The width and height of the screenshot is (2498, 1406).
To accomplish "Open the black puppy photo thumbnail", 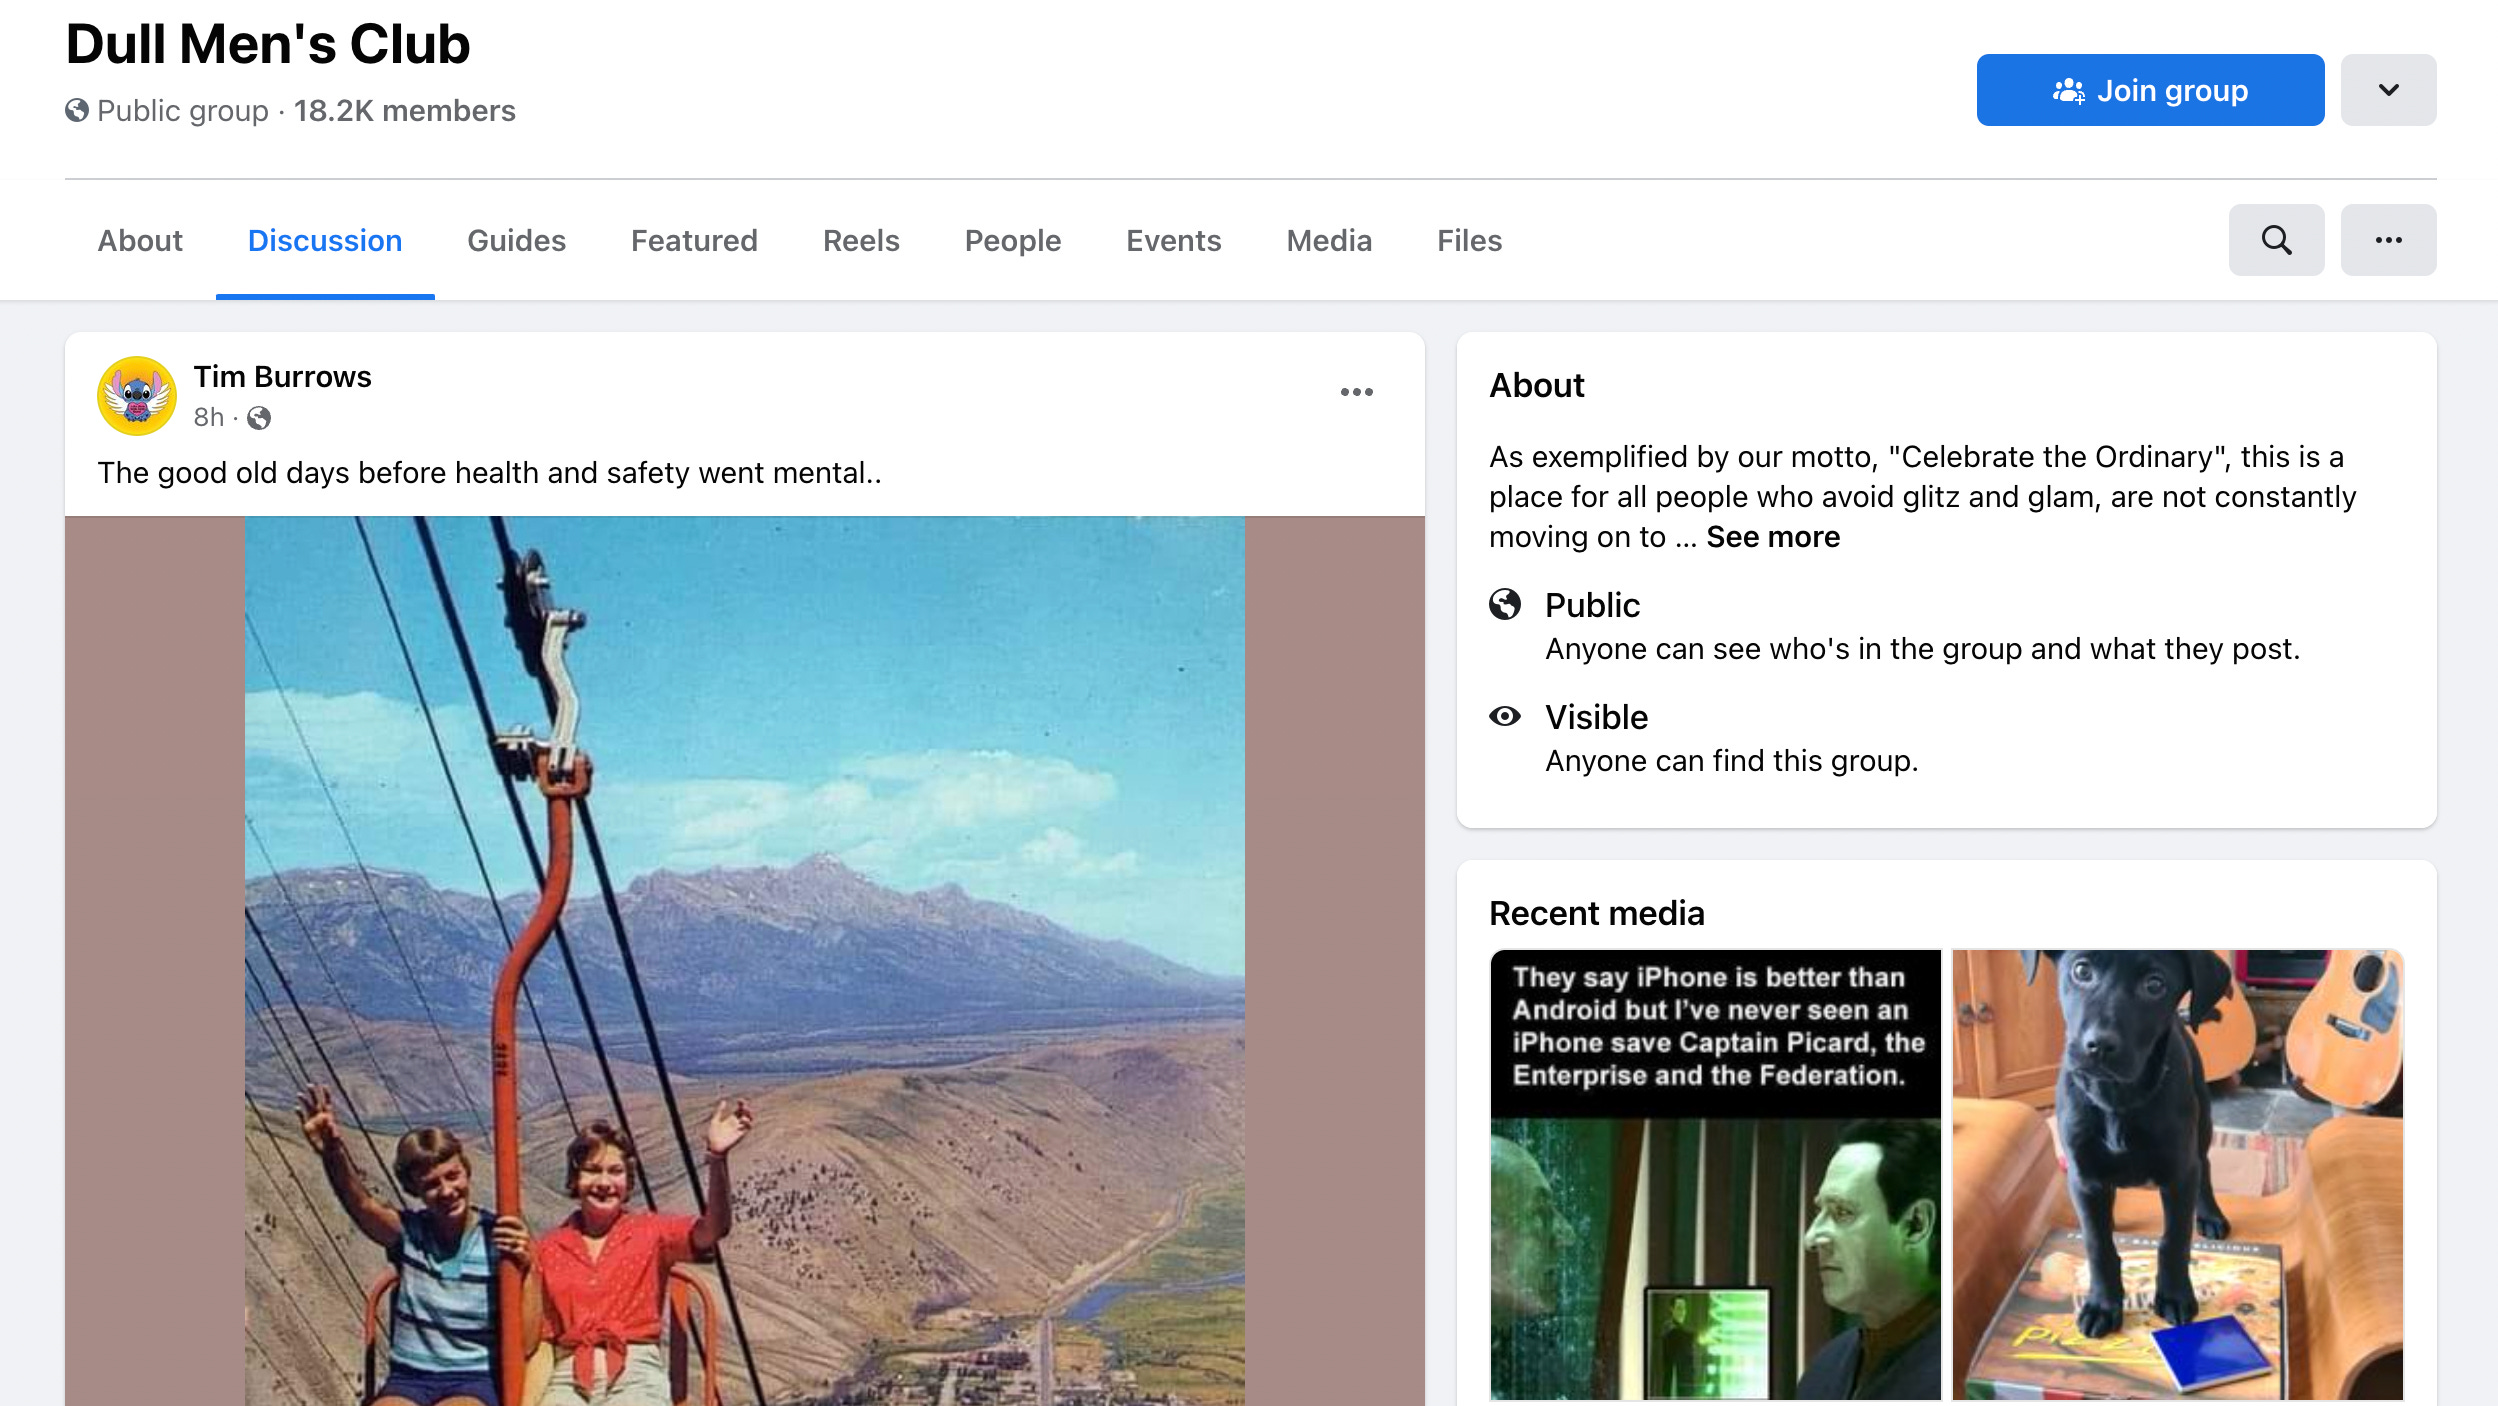I will point(2177,1175).
